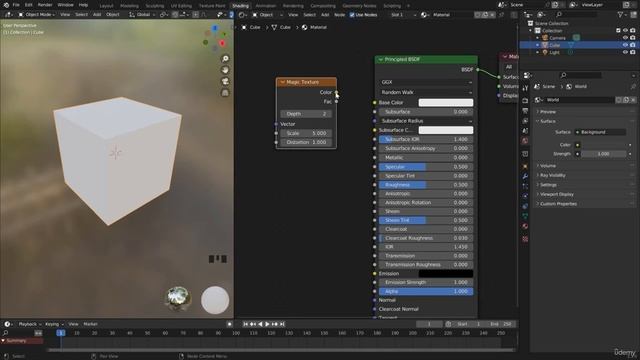Collapse the Magic Texture node header arrow
640x360 pixels.
tap(282, 82)
